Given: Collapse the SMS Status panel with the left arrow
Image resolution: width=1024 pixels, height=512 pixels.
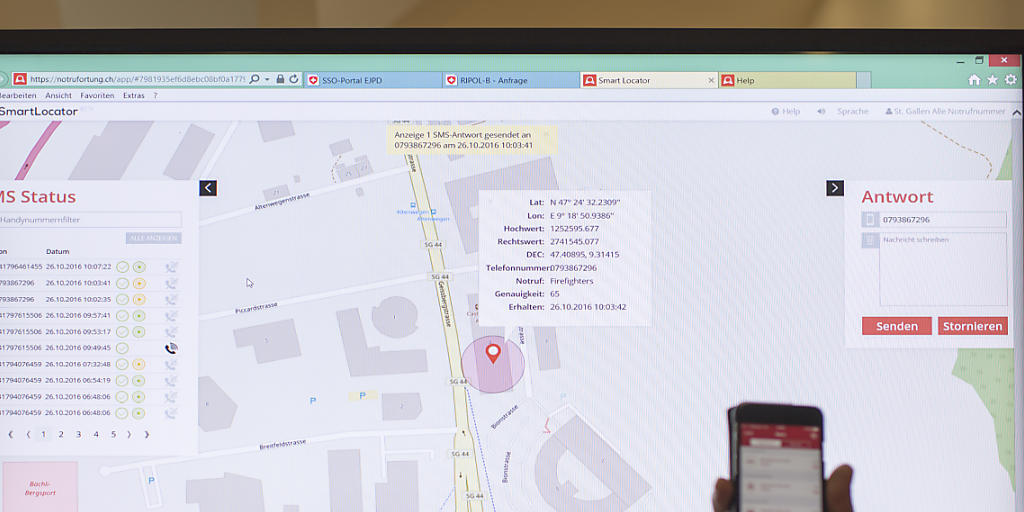Looking at the screenshot, I should point(208,188).
